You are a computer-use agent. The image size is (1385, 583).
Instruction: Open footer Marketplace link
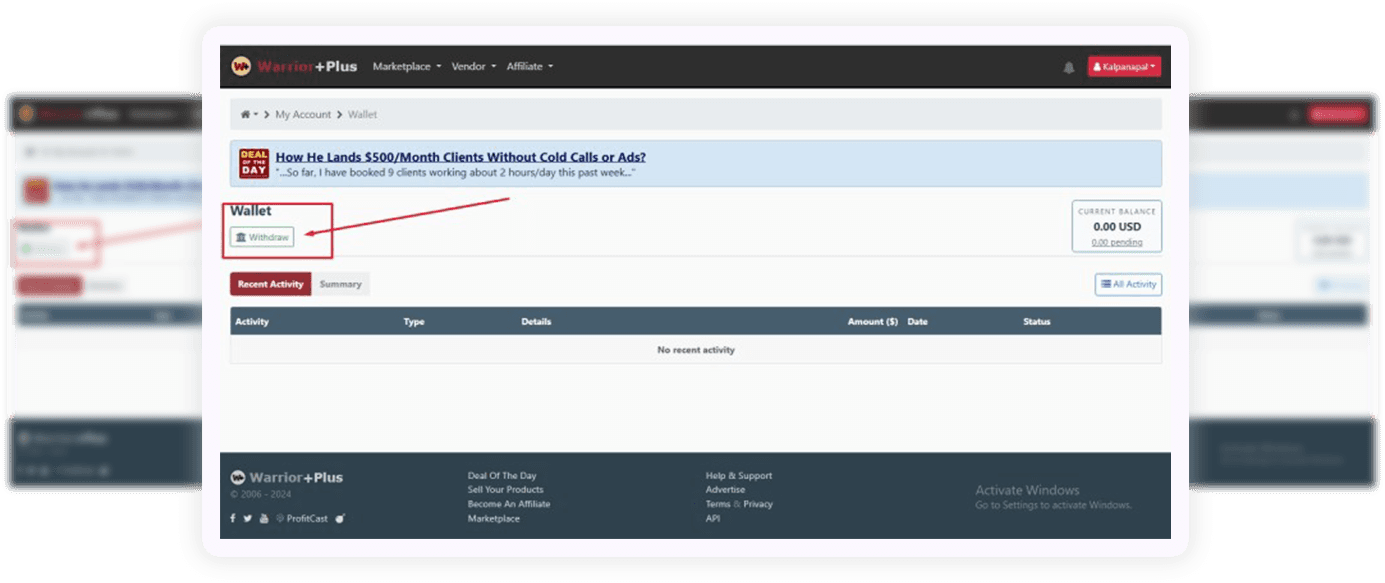click(494, 519)
